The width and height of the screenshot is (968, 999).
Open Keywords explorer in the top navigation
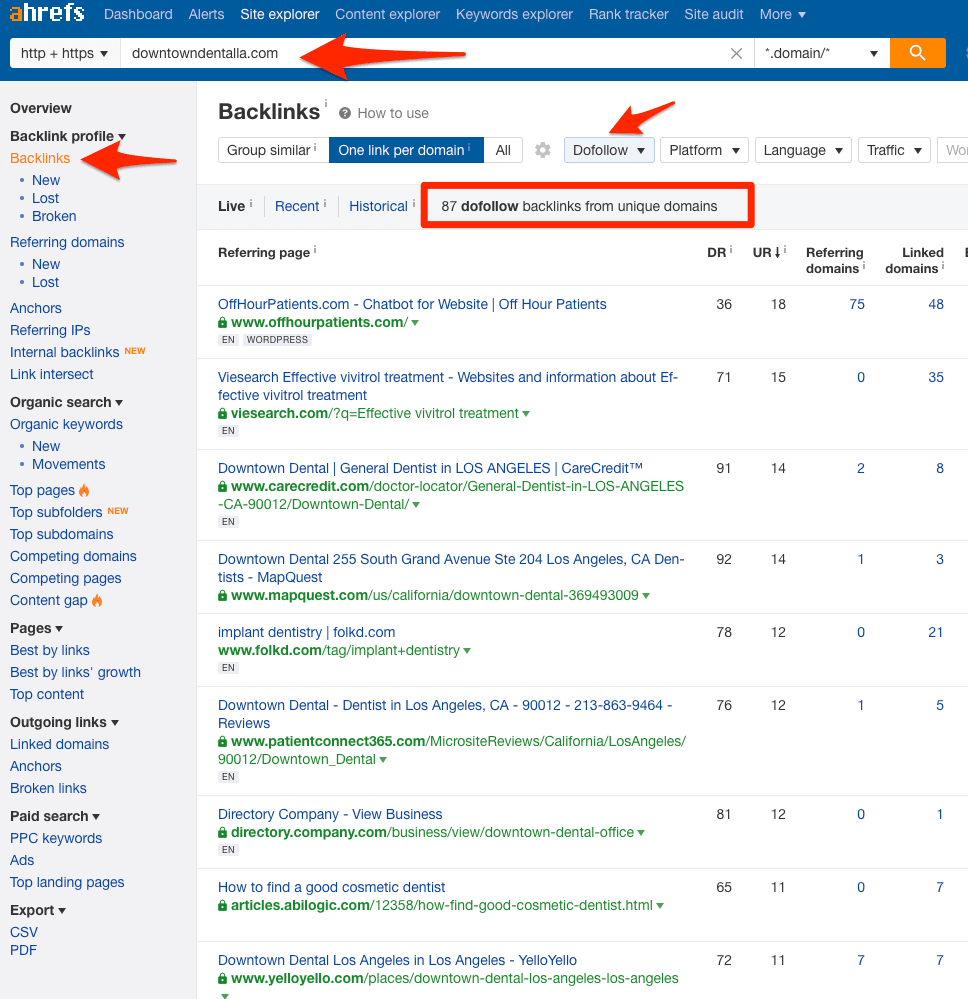(x=514, y=14)
